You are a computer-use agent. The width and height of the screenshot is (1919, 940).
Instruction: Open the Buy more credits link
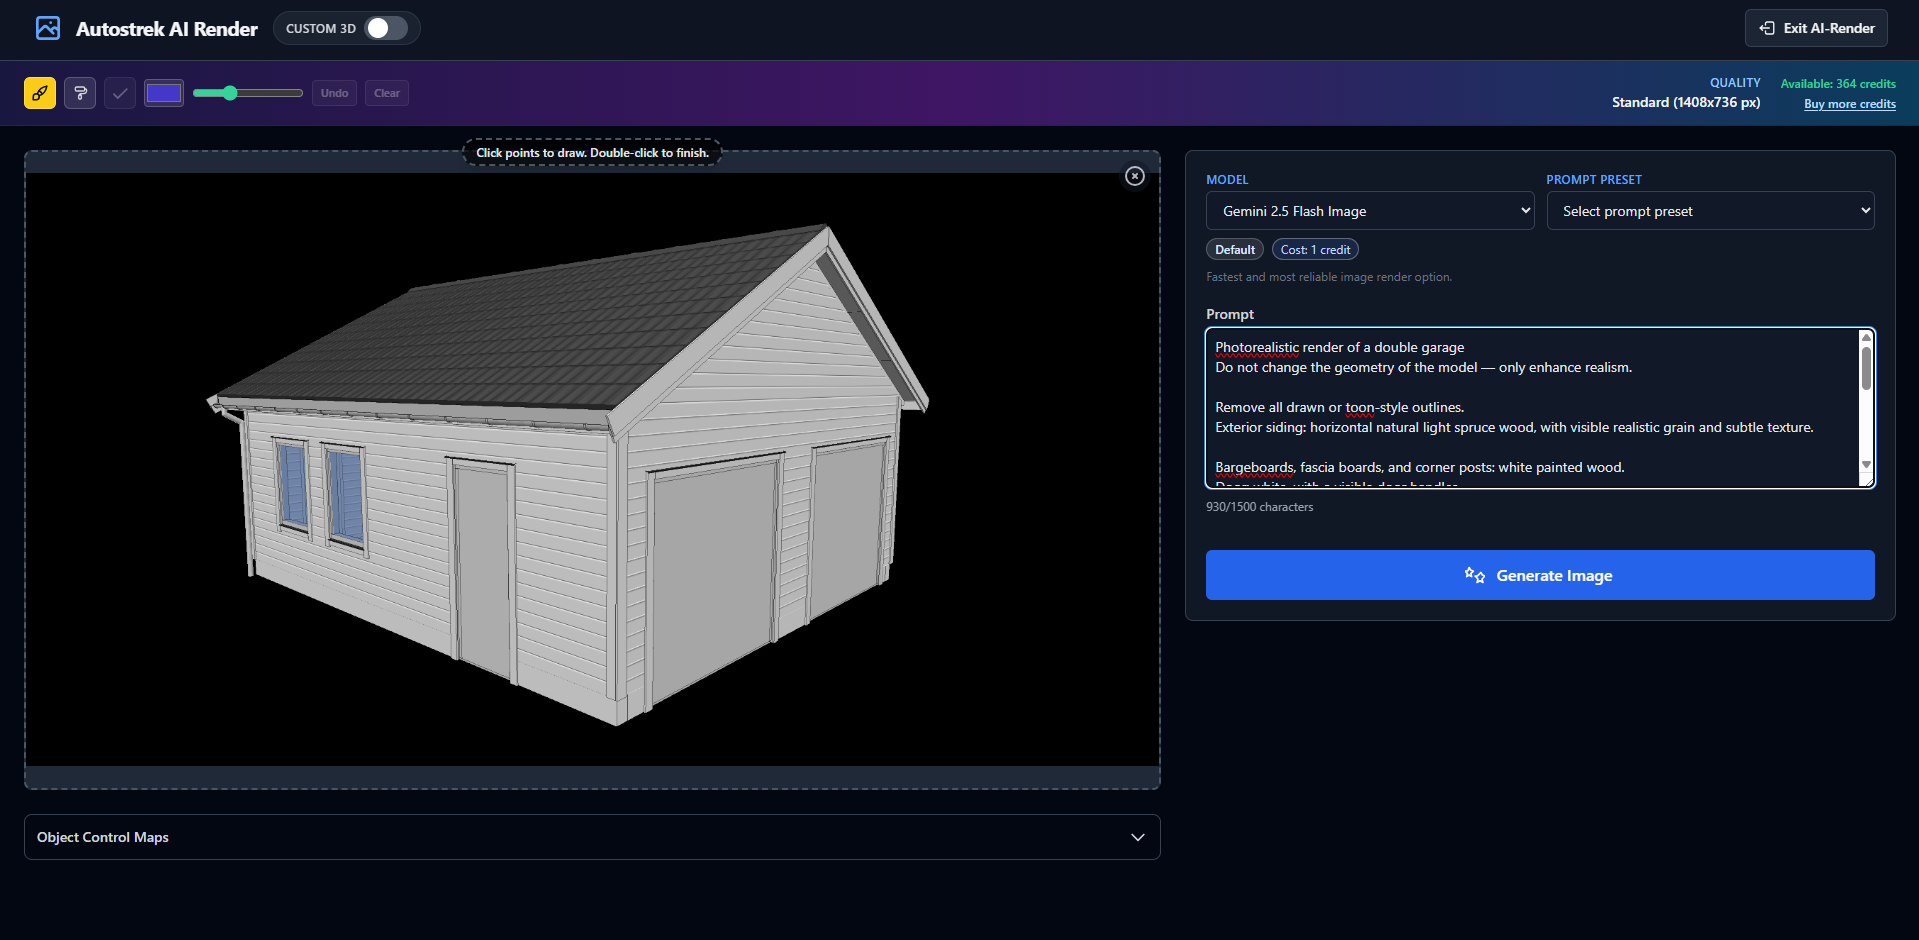coord(1850,104)
